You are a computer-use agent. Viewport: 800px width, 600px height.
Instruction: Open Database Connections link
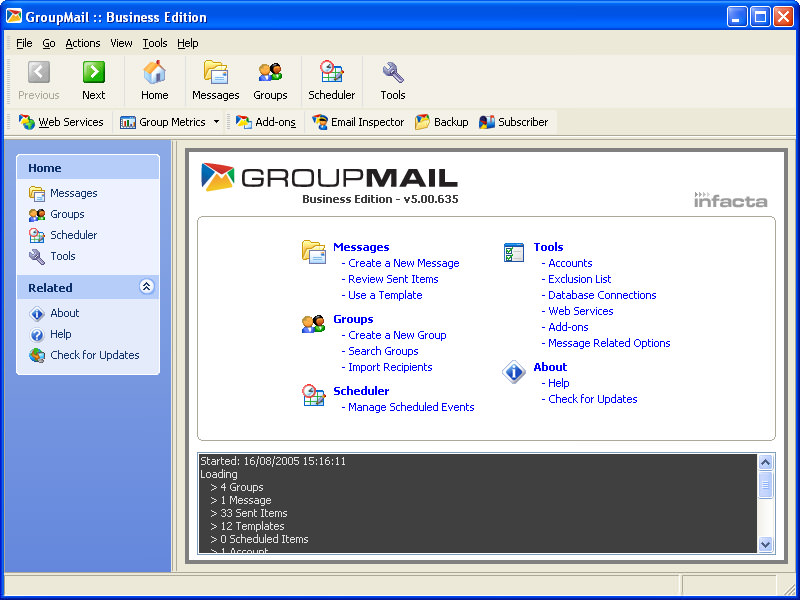click(602, 295)
